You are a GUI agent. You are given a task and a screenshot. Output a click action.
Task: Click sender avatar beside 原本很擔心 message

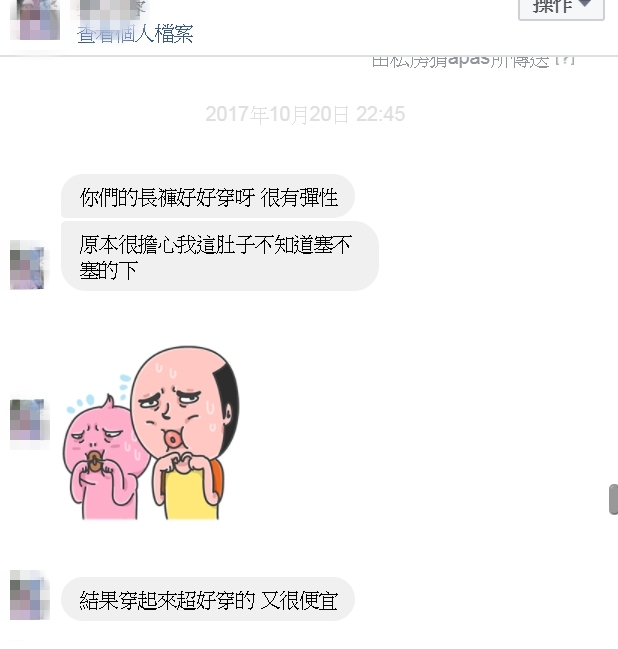27,265
